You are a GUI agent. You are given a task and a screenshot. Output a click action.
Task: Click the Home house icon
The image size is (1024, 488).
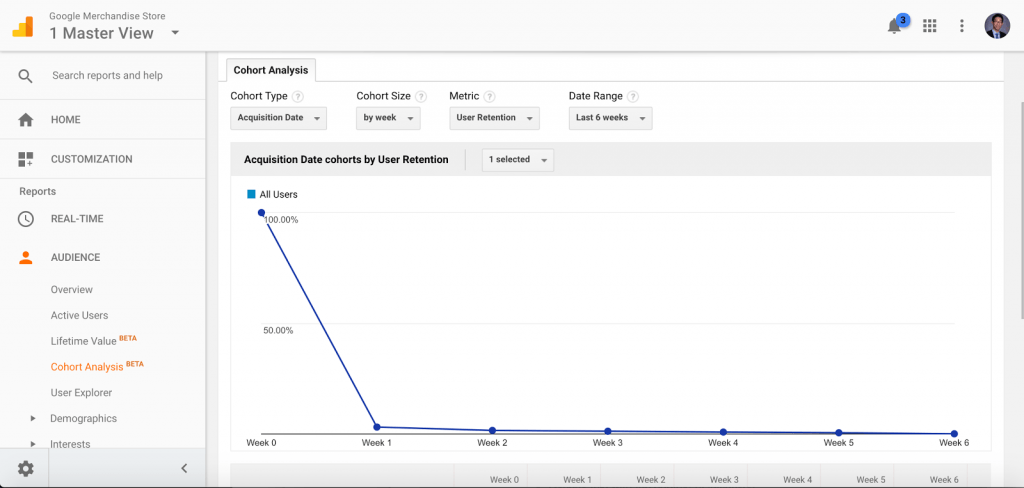(x=25, y=120)
